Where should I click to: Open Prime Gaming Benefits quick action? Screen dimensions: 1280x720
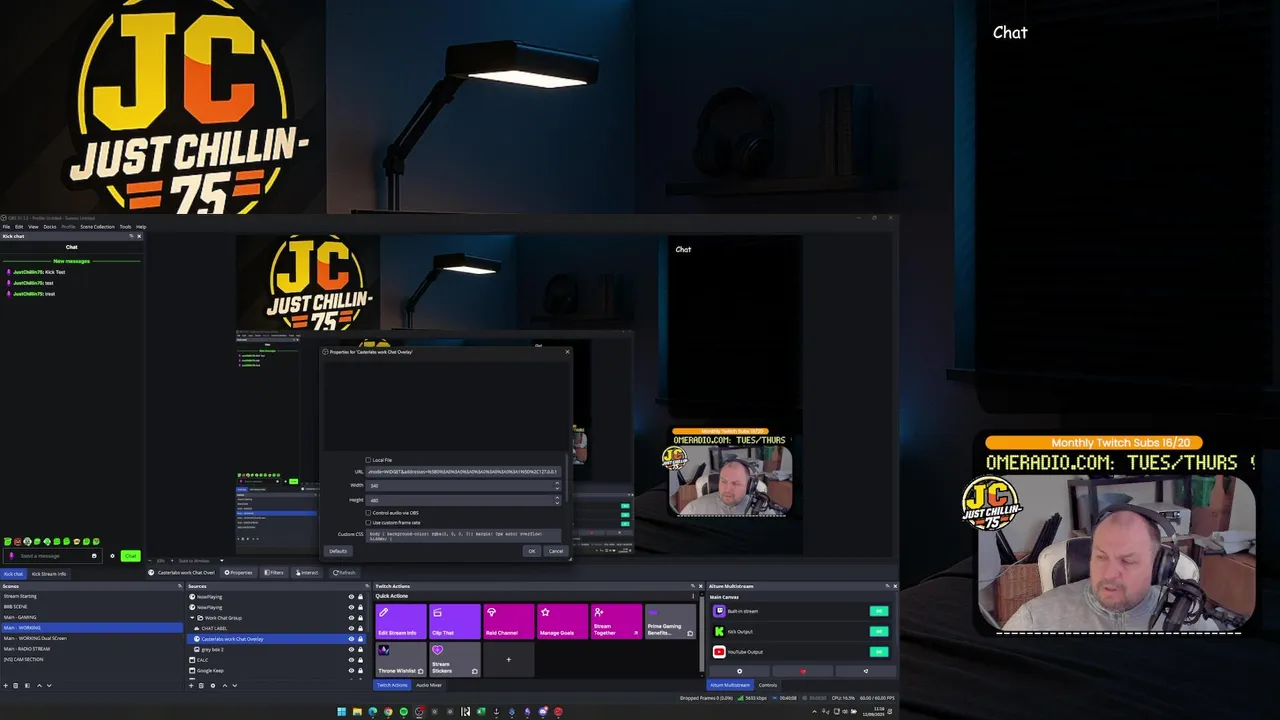pyautogui.click(x=670, y=621)
